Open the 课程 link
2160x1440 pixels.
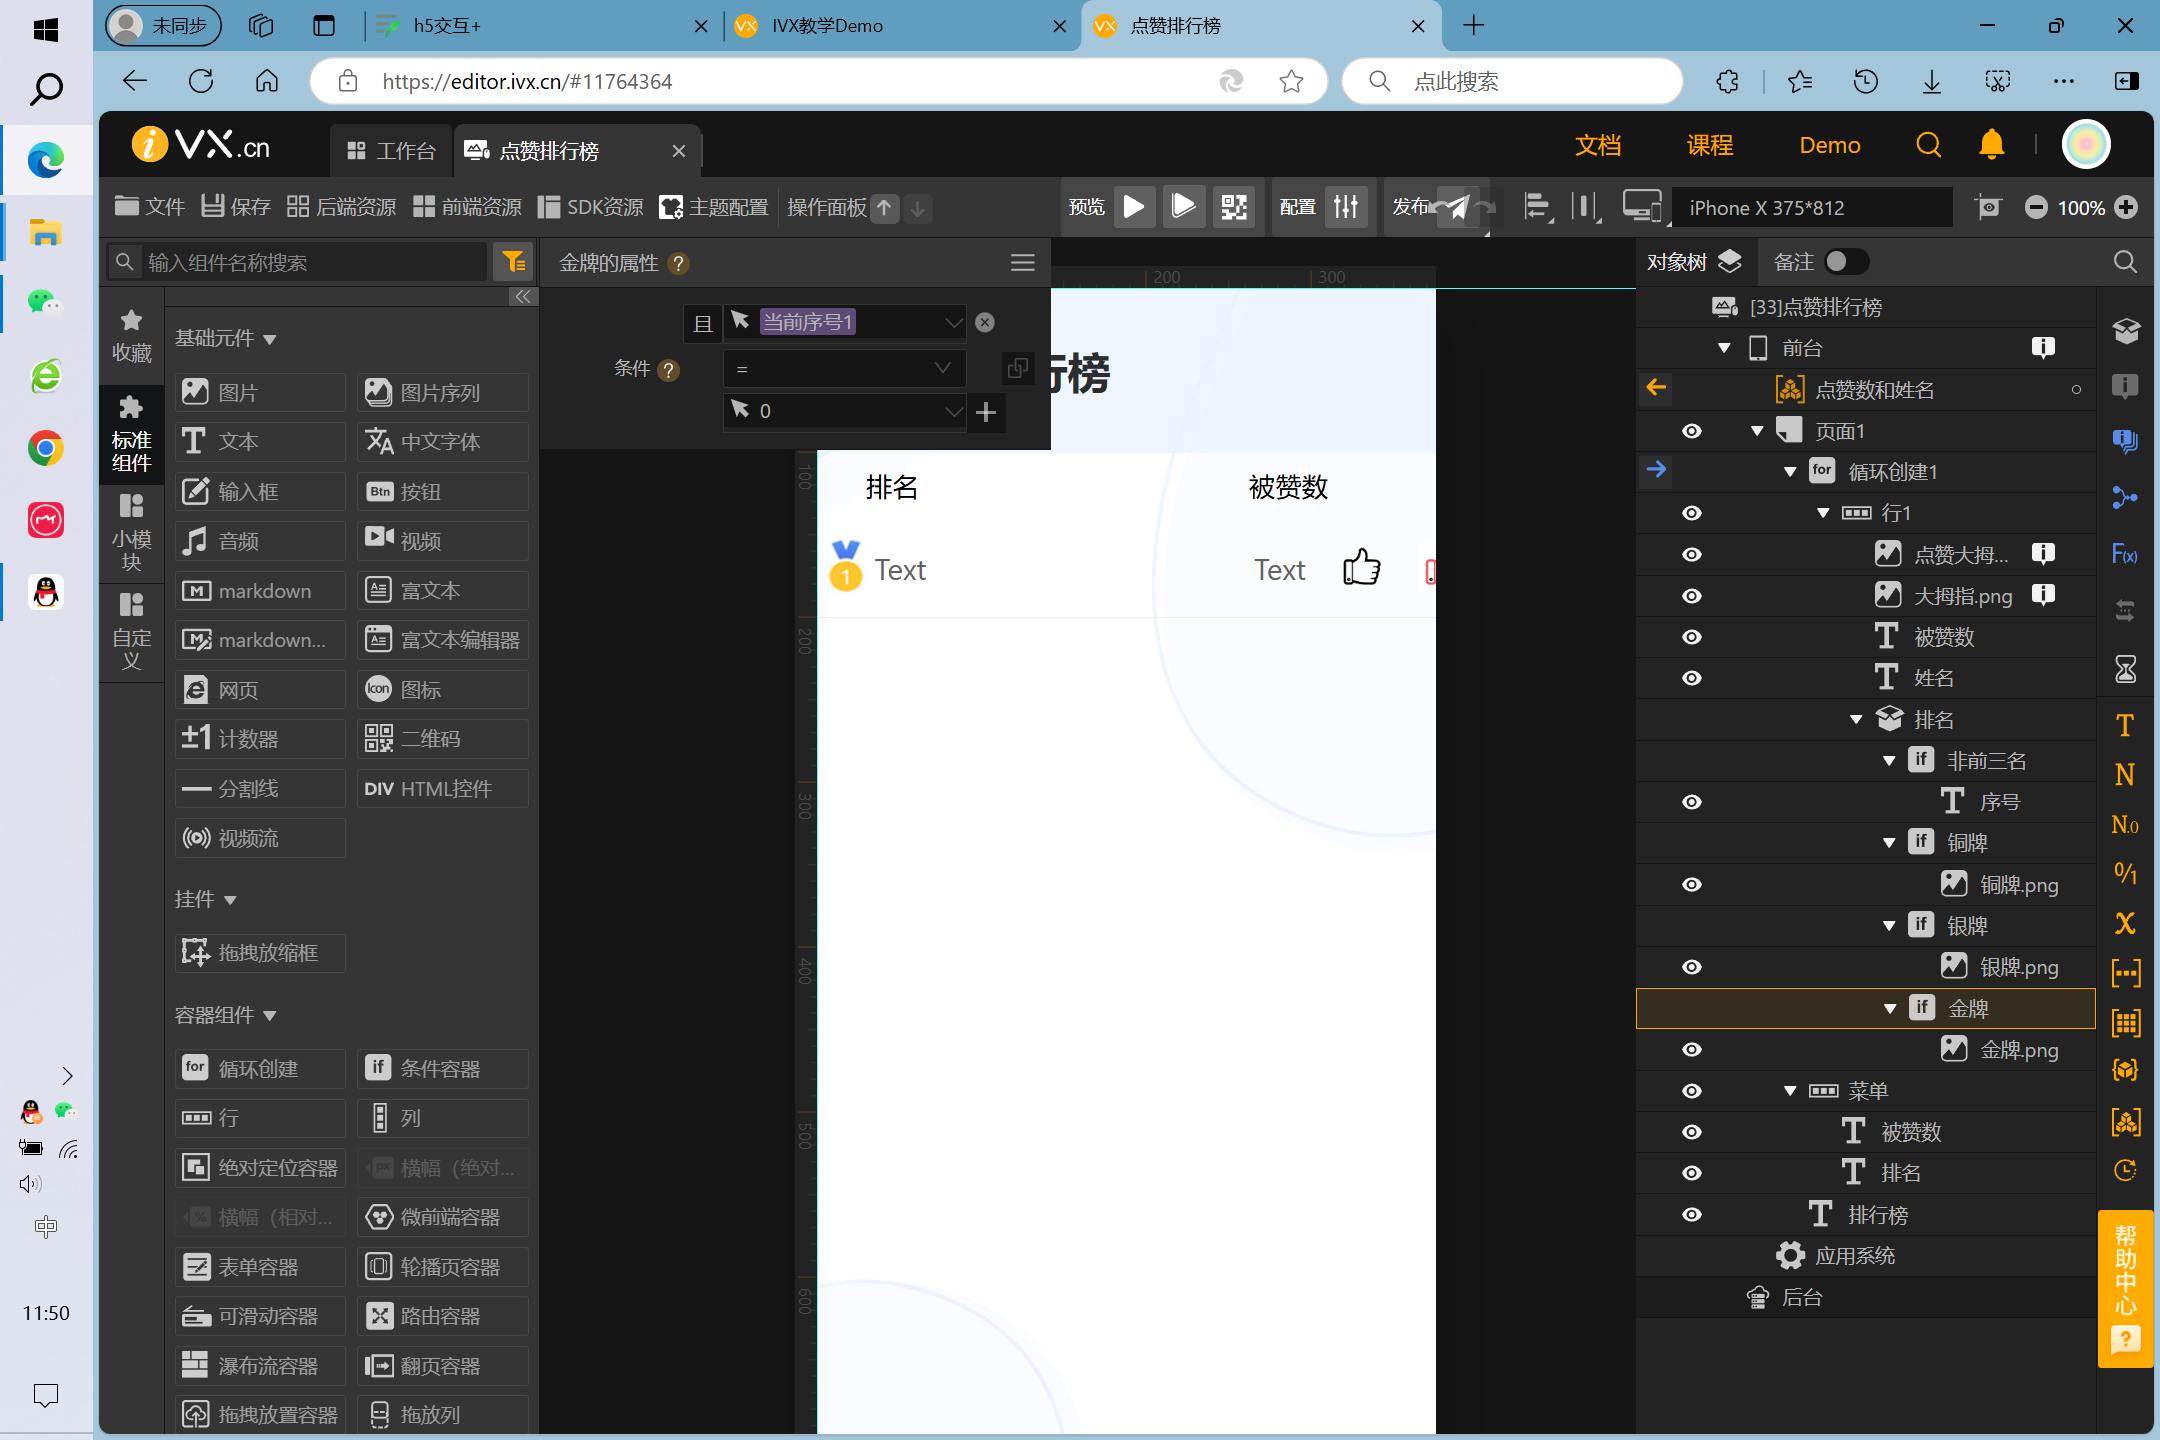(1710, 145)
